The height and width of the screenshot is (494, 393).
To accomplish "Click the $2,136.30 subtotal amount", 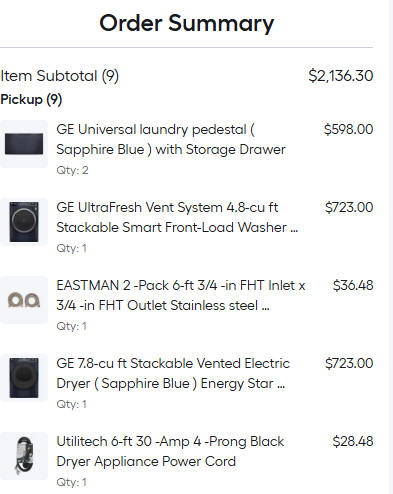I will 341,76.
